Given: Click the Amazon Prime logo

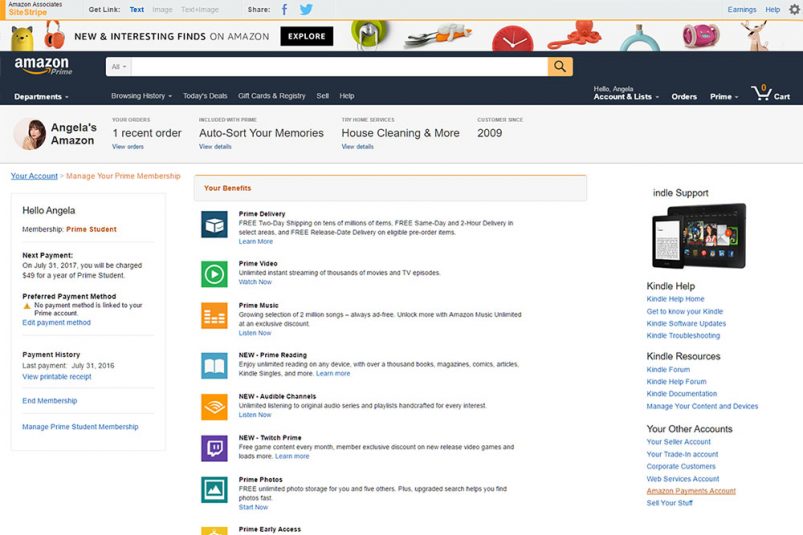Looking at the screenshot, I should pyautogui.click(x=43, y=66).
